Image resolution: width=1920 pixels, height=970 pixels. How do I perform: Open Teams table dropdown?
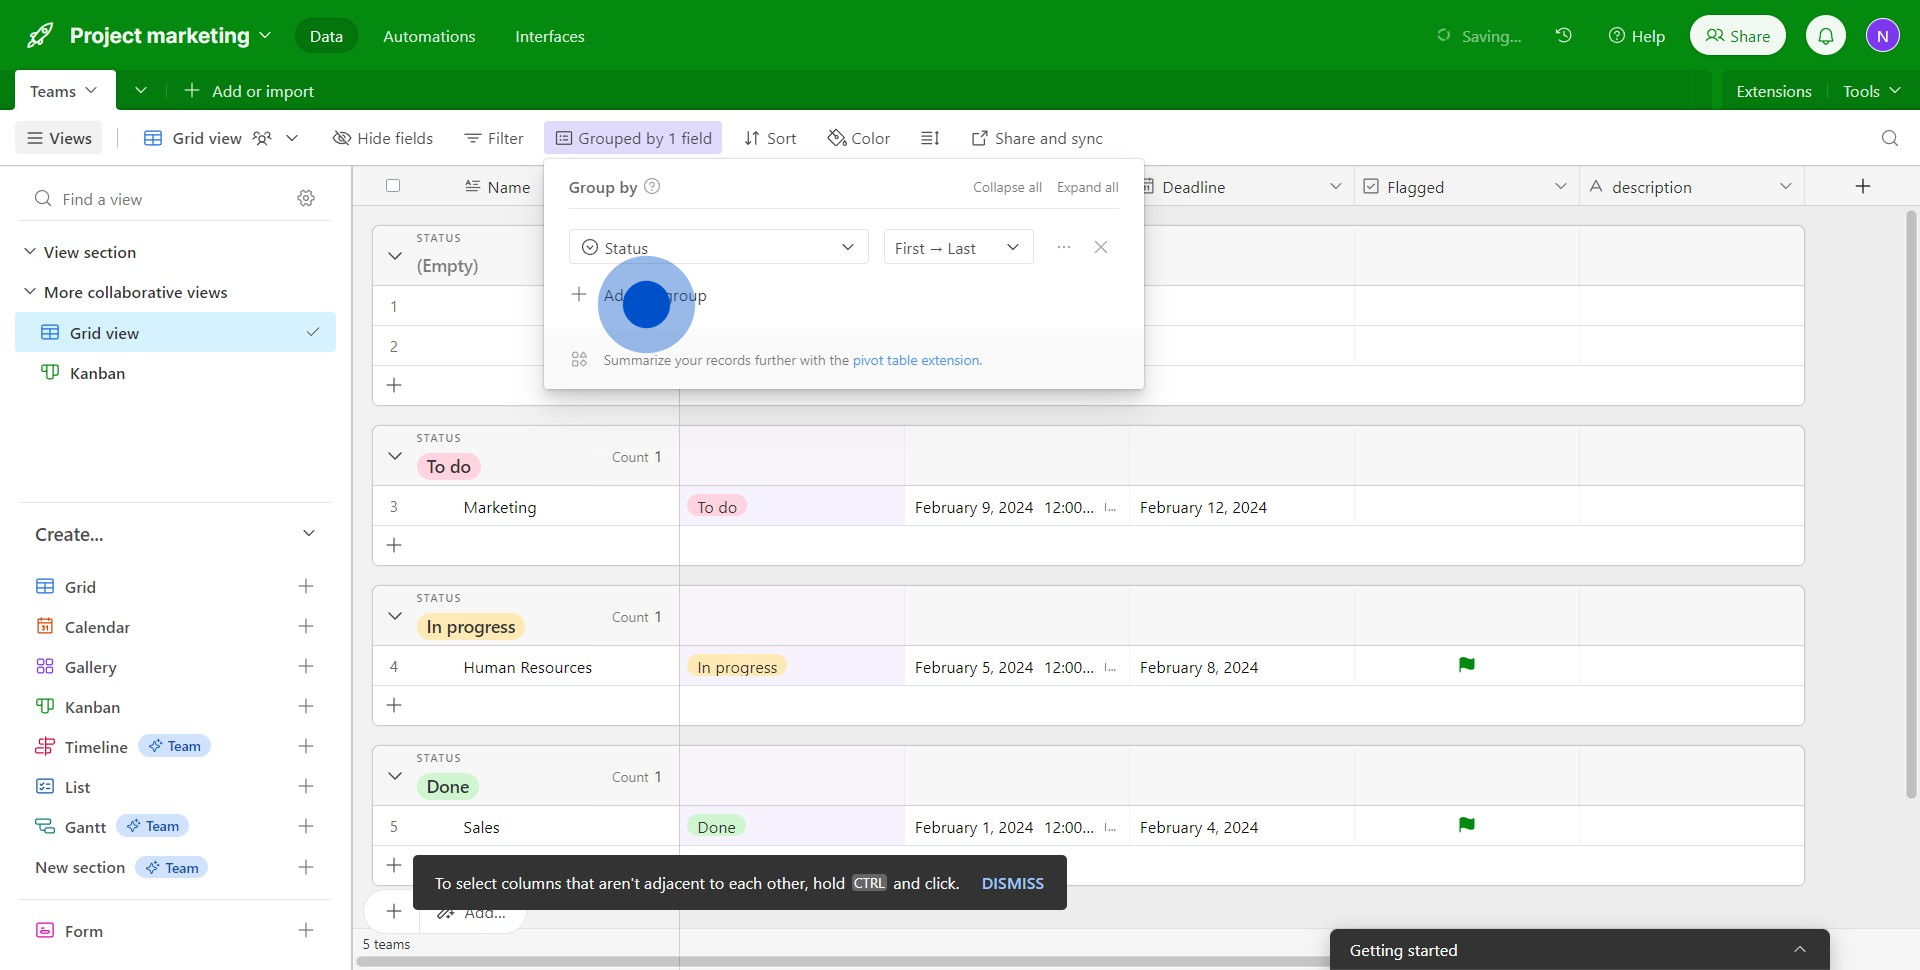pyautogui.click(x=64, y=91)
